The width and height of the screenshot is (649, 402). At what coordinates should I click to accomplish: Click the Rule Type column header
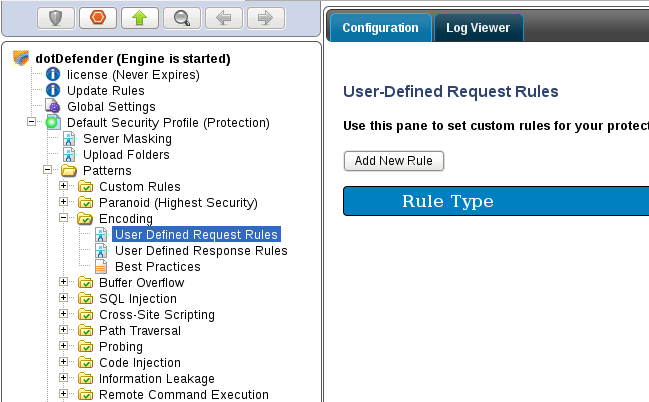pos(448,201)
